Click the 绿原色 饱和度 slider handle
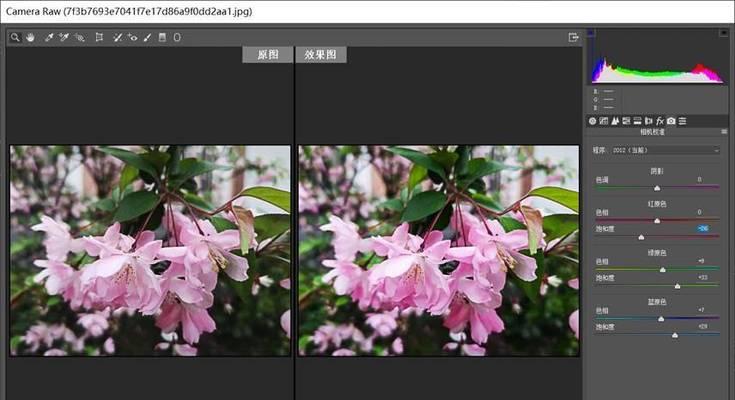This screenshot has width=735, height=400. (677, 286)
